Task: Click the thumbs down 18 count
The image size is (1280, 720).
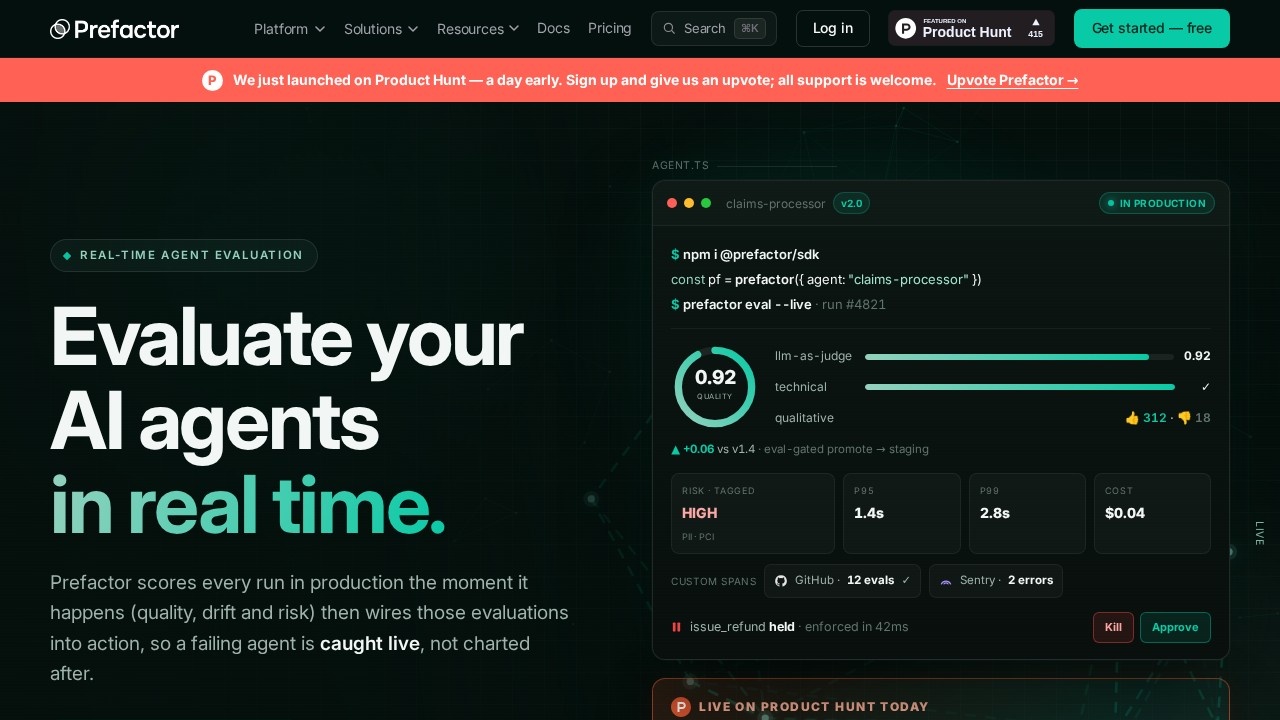Action: (1194, 418)
